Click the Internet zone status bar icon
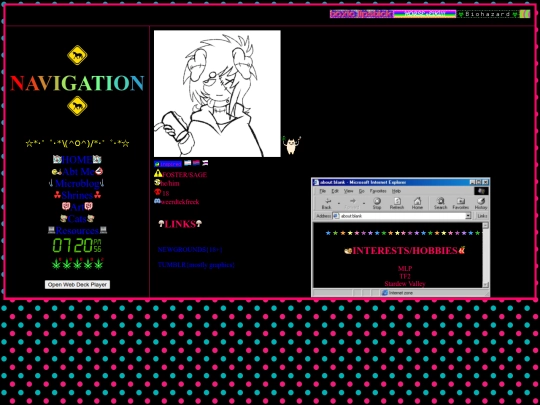Screen dimensions: 540x405 pyautogui.click(x=385, y=293)
